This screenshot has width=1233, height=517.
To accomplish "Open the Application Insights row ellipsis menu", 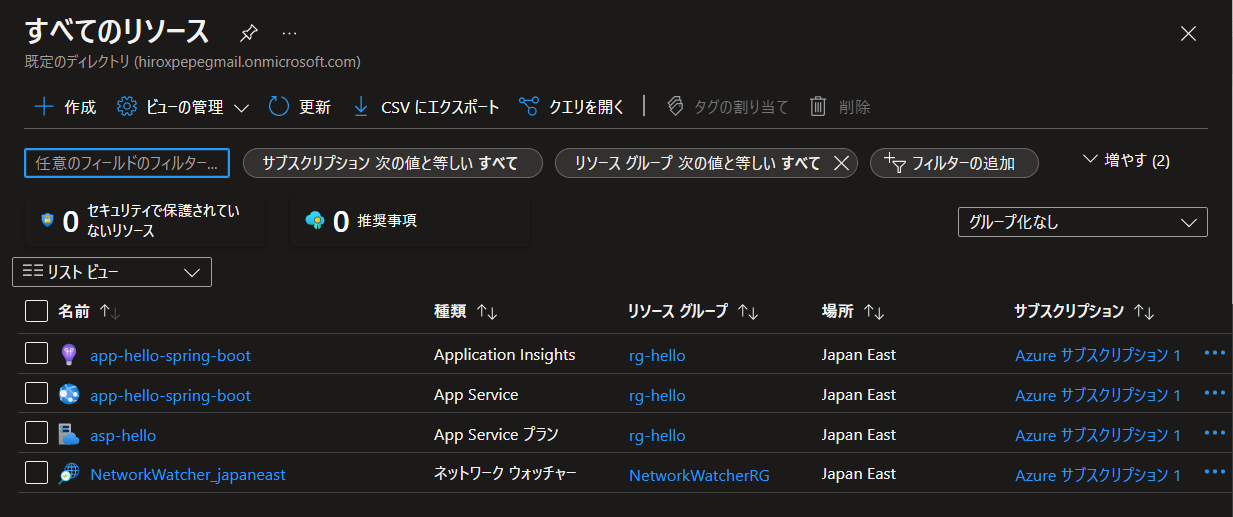I will click(x=1215, y=353).
